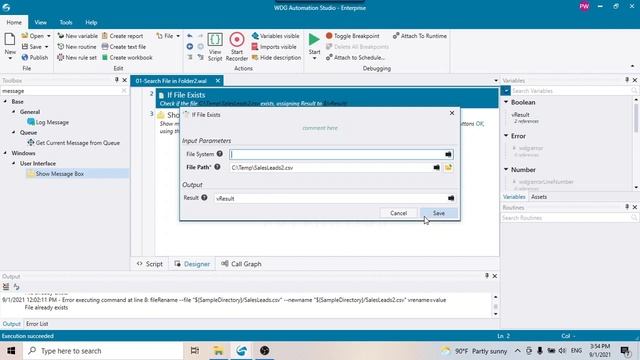
Task: Collapse the General tree node
Action: coord(13,111)
